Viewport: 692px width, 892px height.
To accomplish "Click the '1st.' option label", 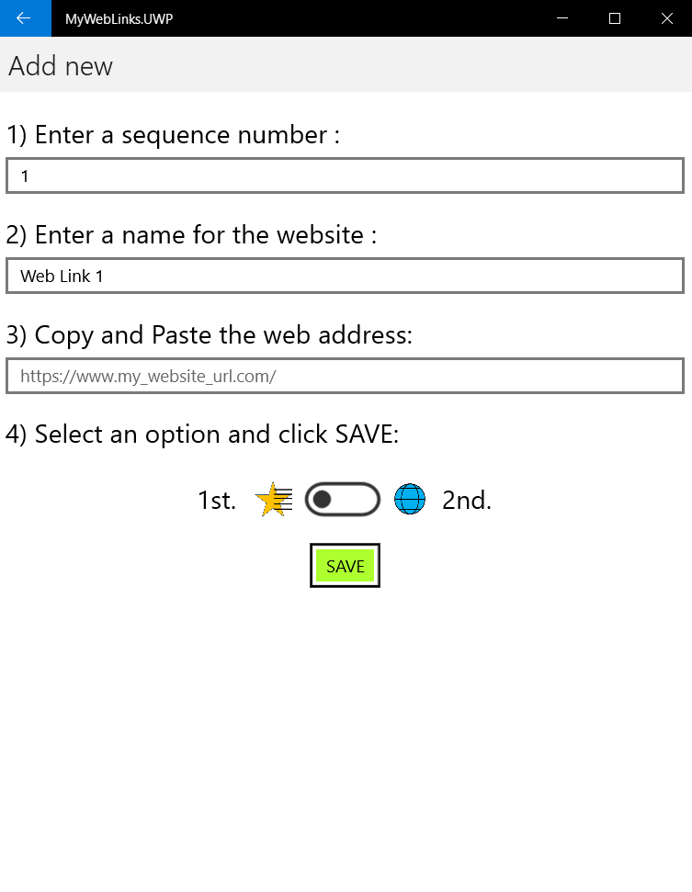I will tap(217, 500).
